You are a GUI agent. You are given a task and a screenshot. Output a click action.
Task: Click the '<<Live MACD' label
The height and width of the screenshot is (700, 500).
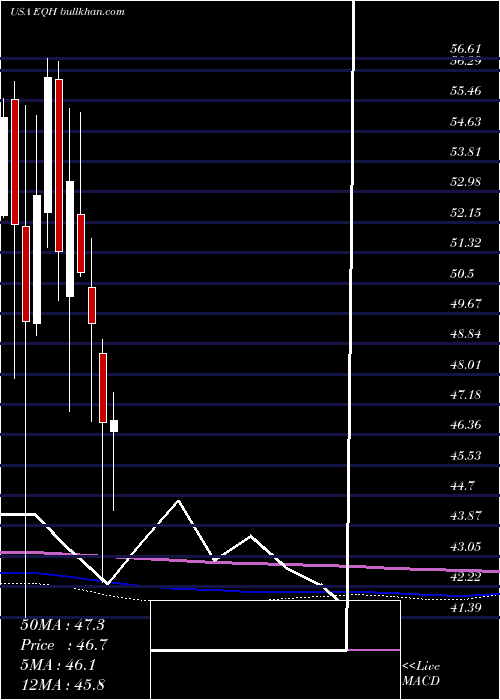pyautogui.click(x=421, y=673)
